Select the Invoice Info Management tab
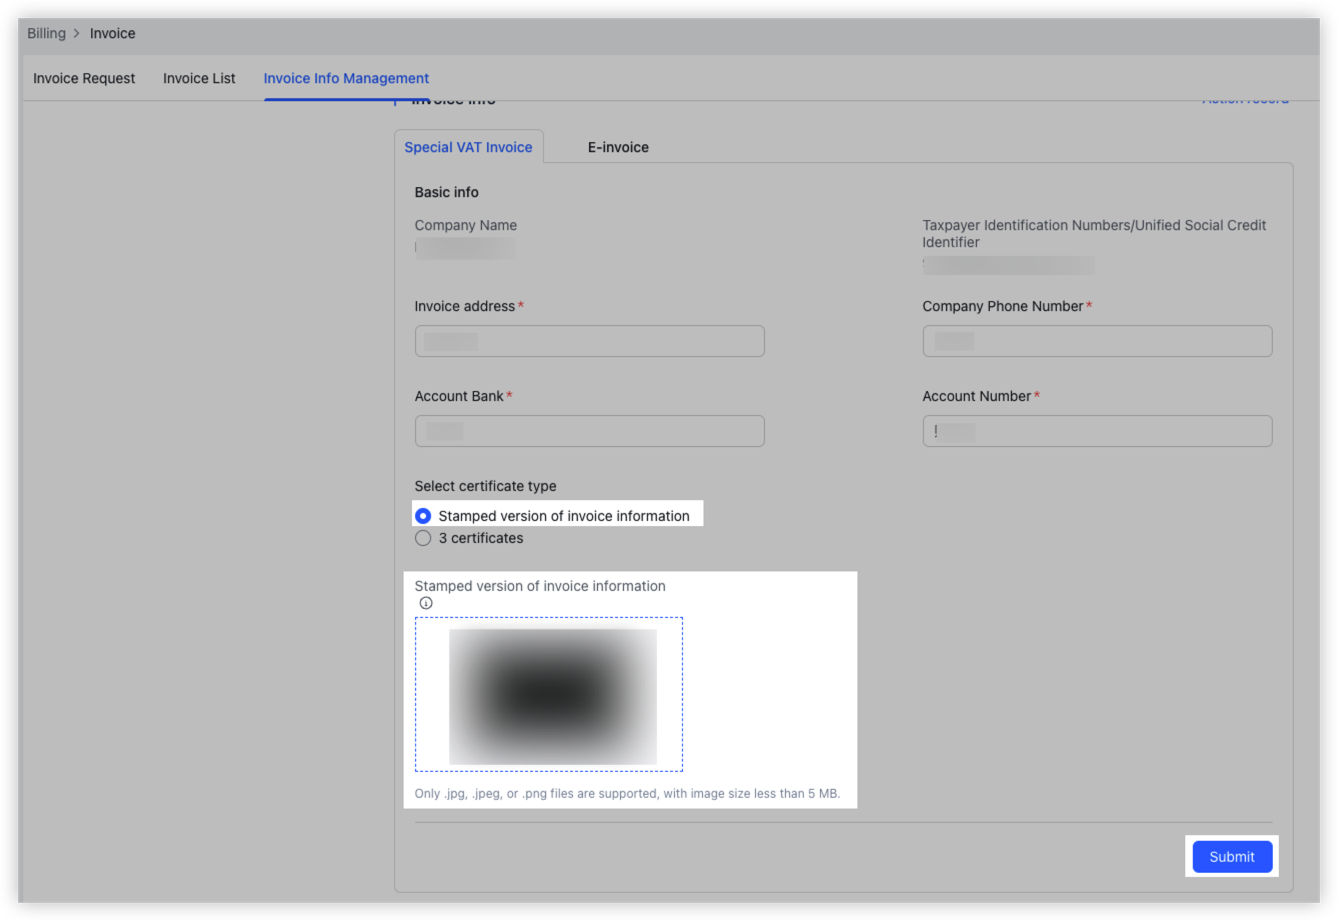 coord(346,78)
